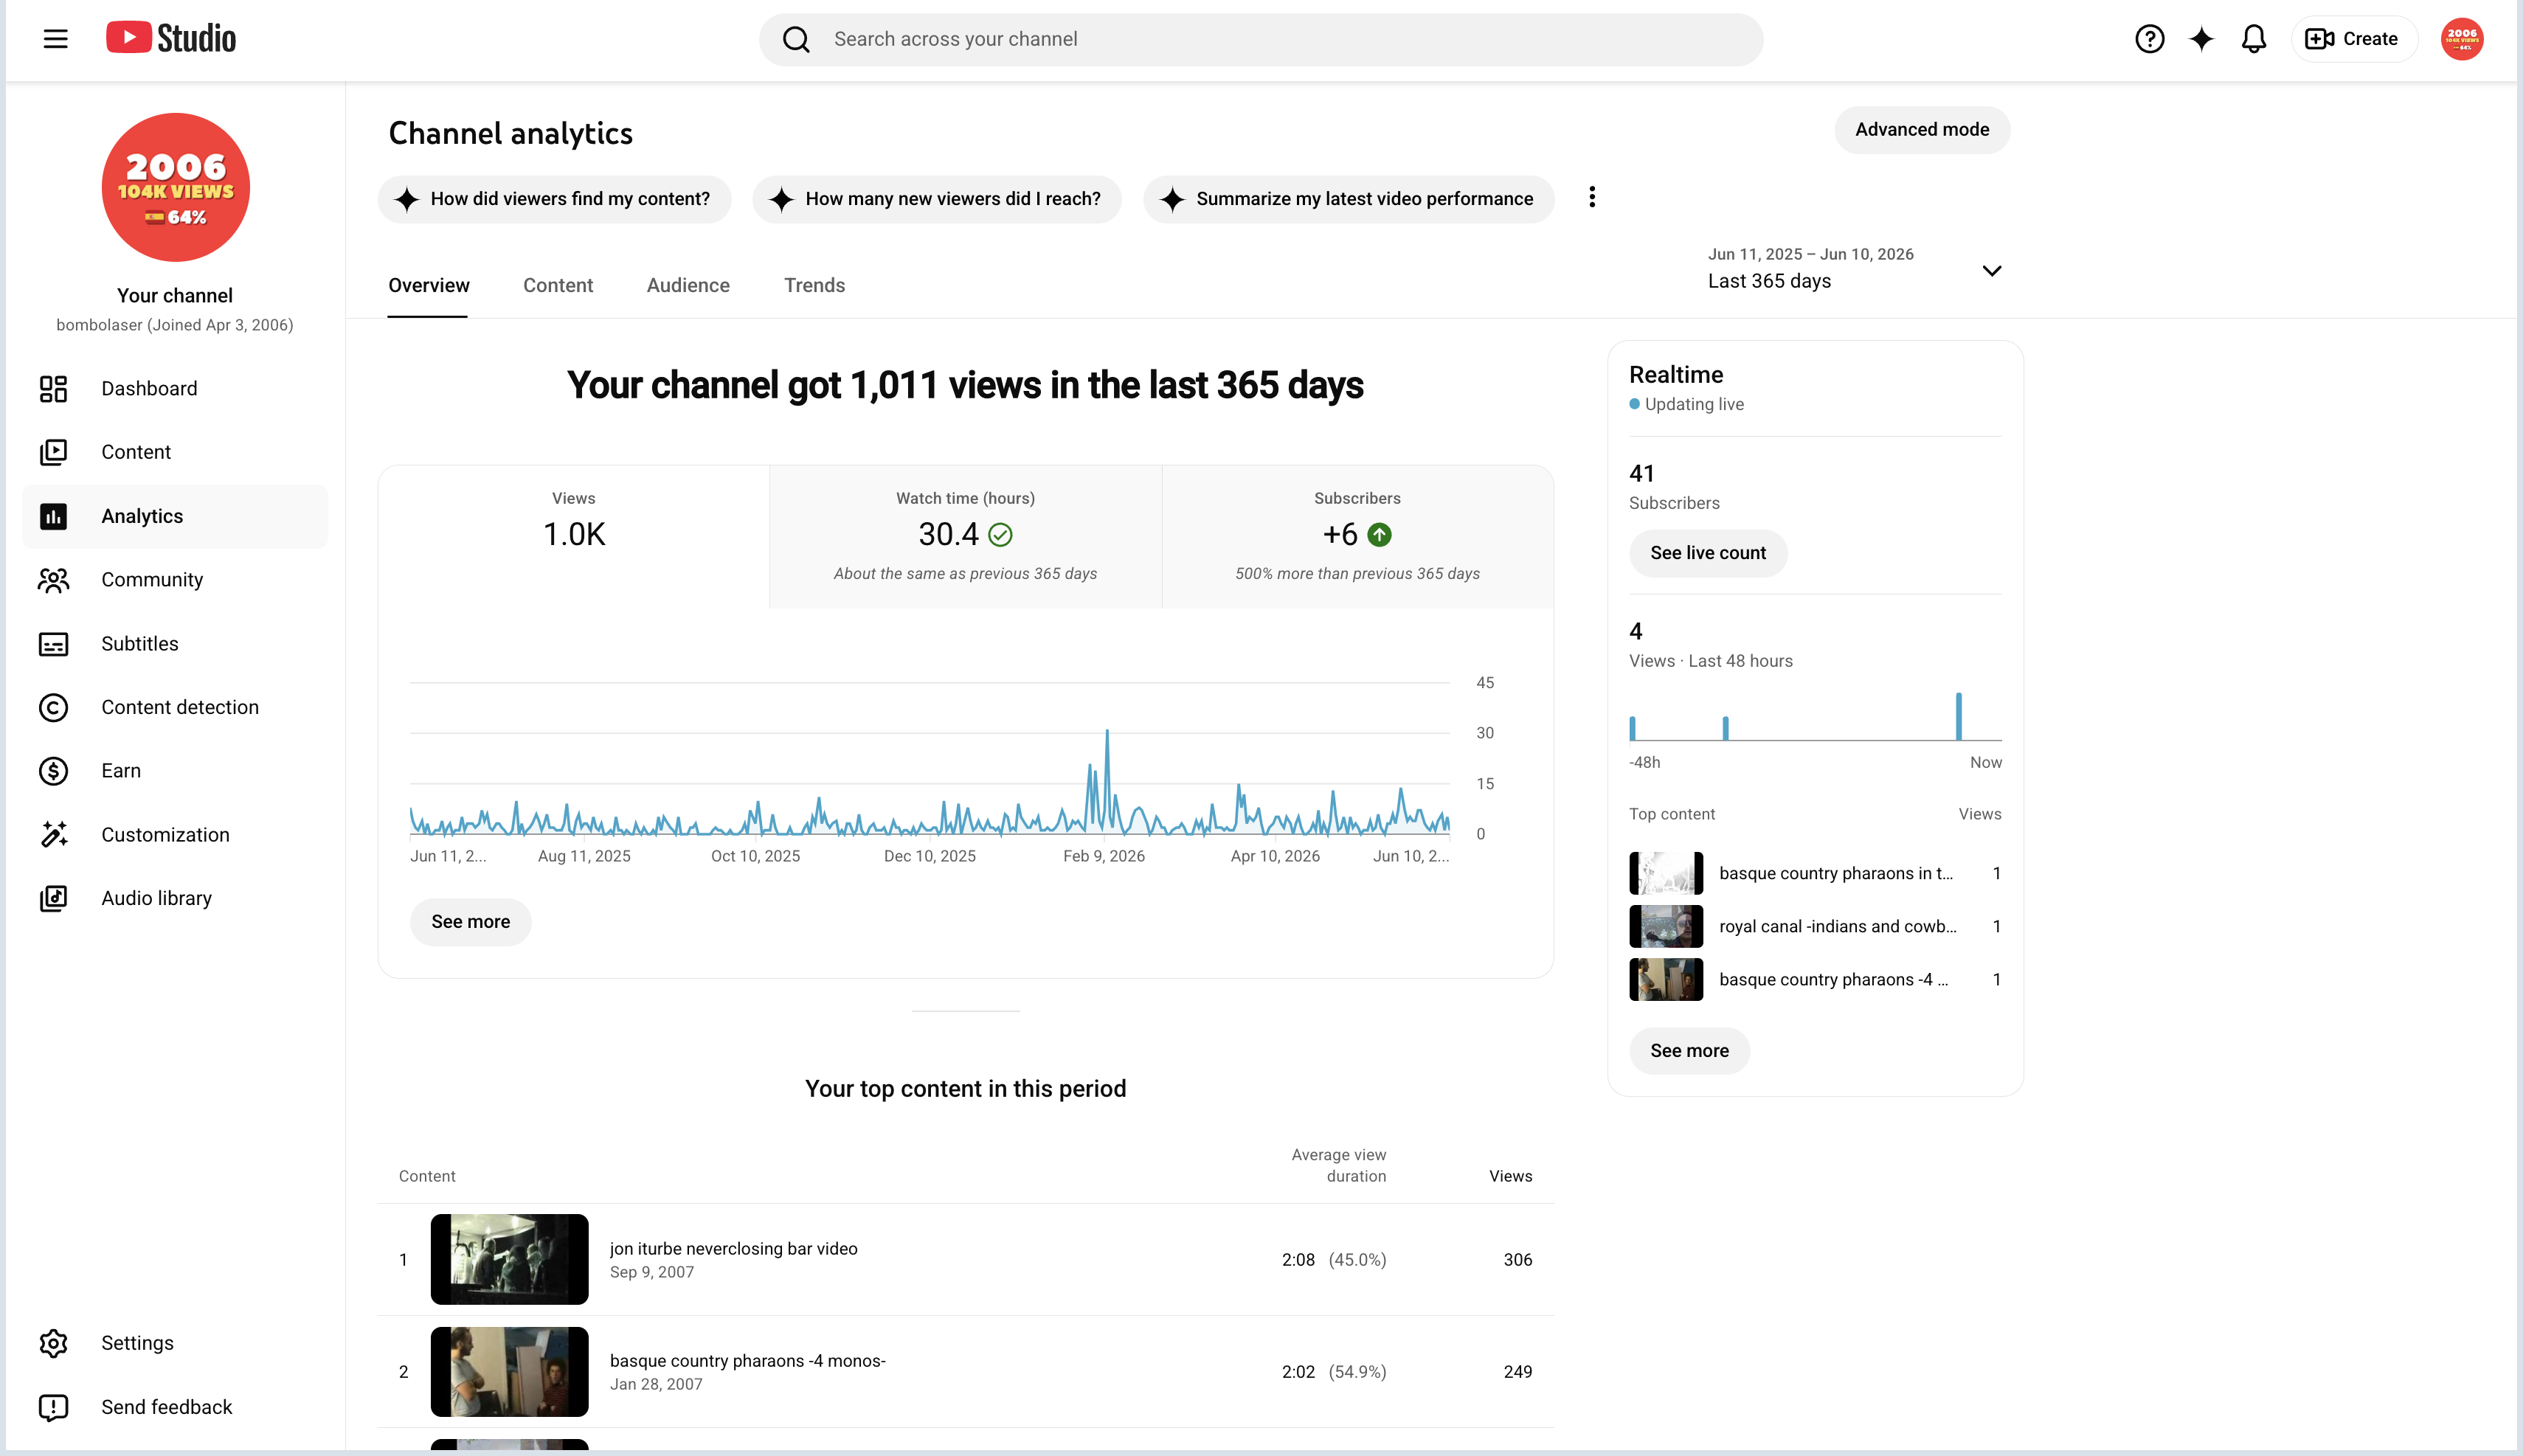The image size is (2523, 1456).
Task: Click the large channel profile picture
Action: pyautogui.click(x=175, y=187)
